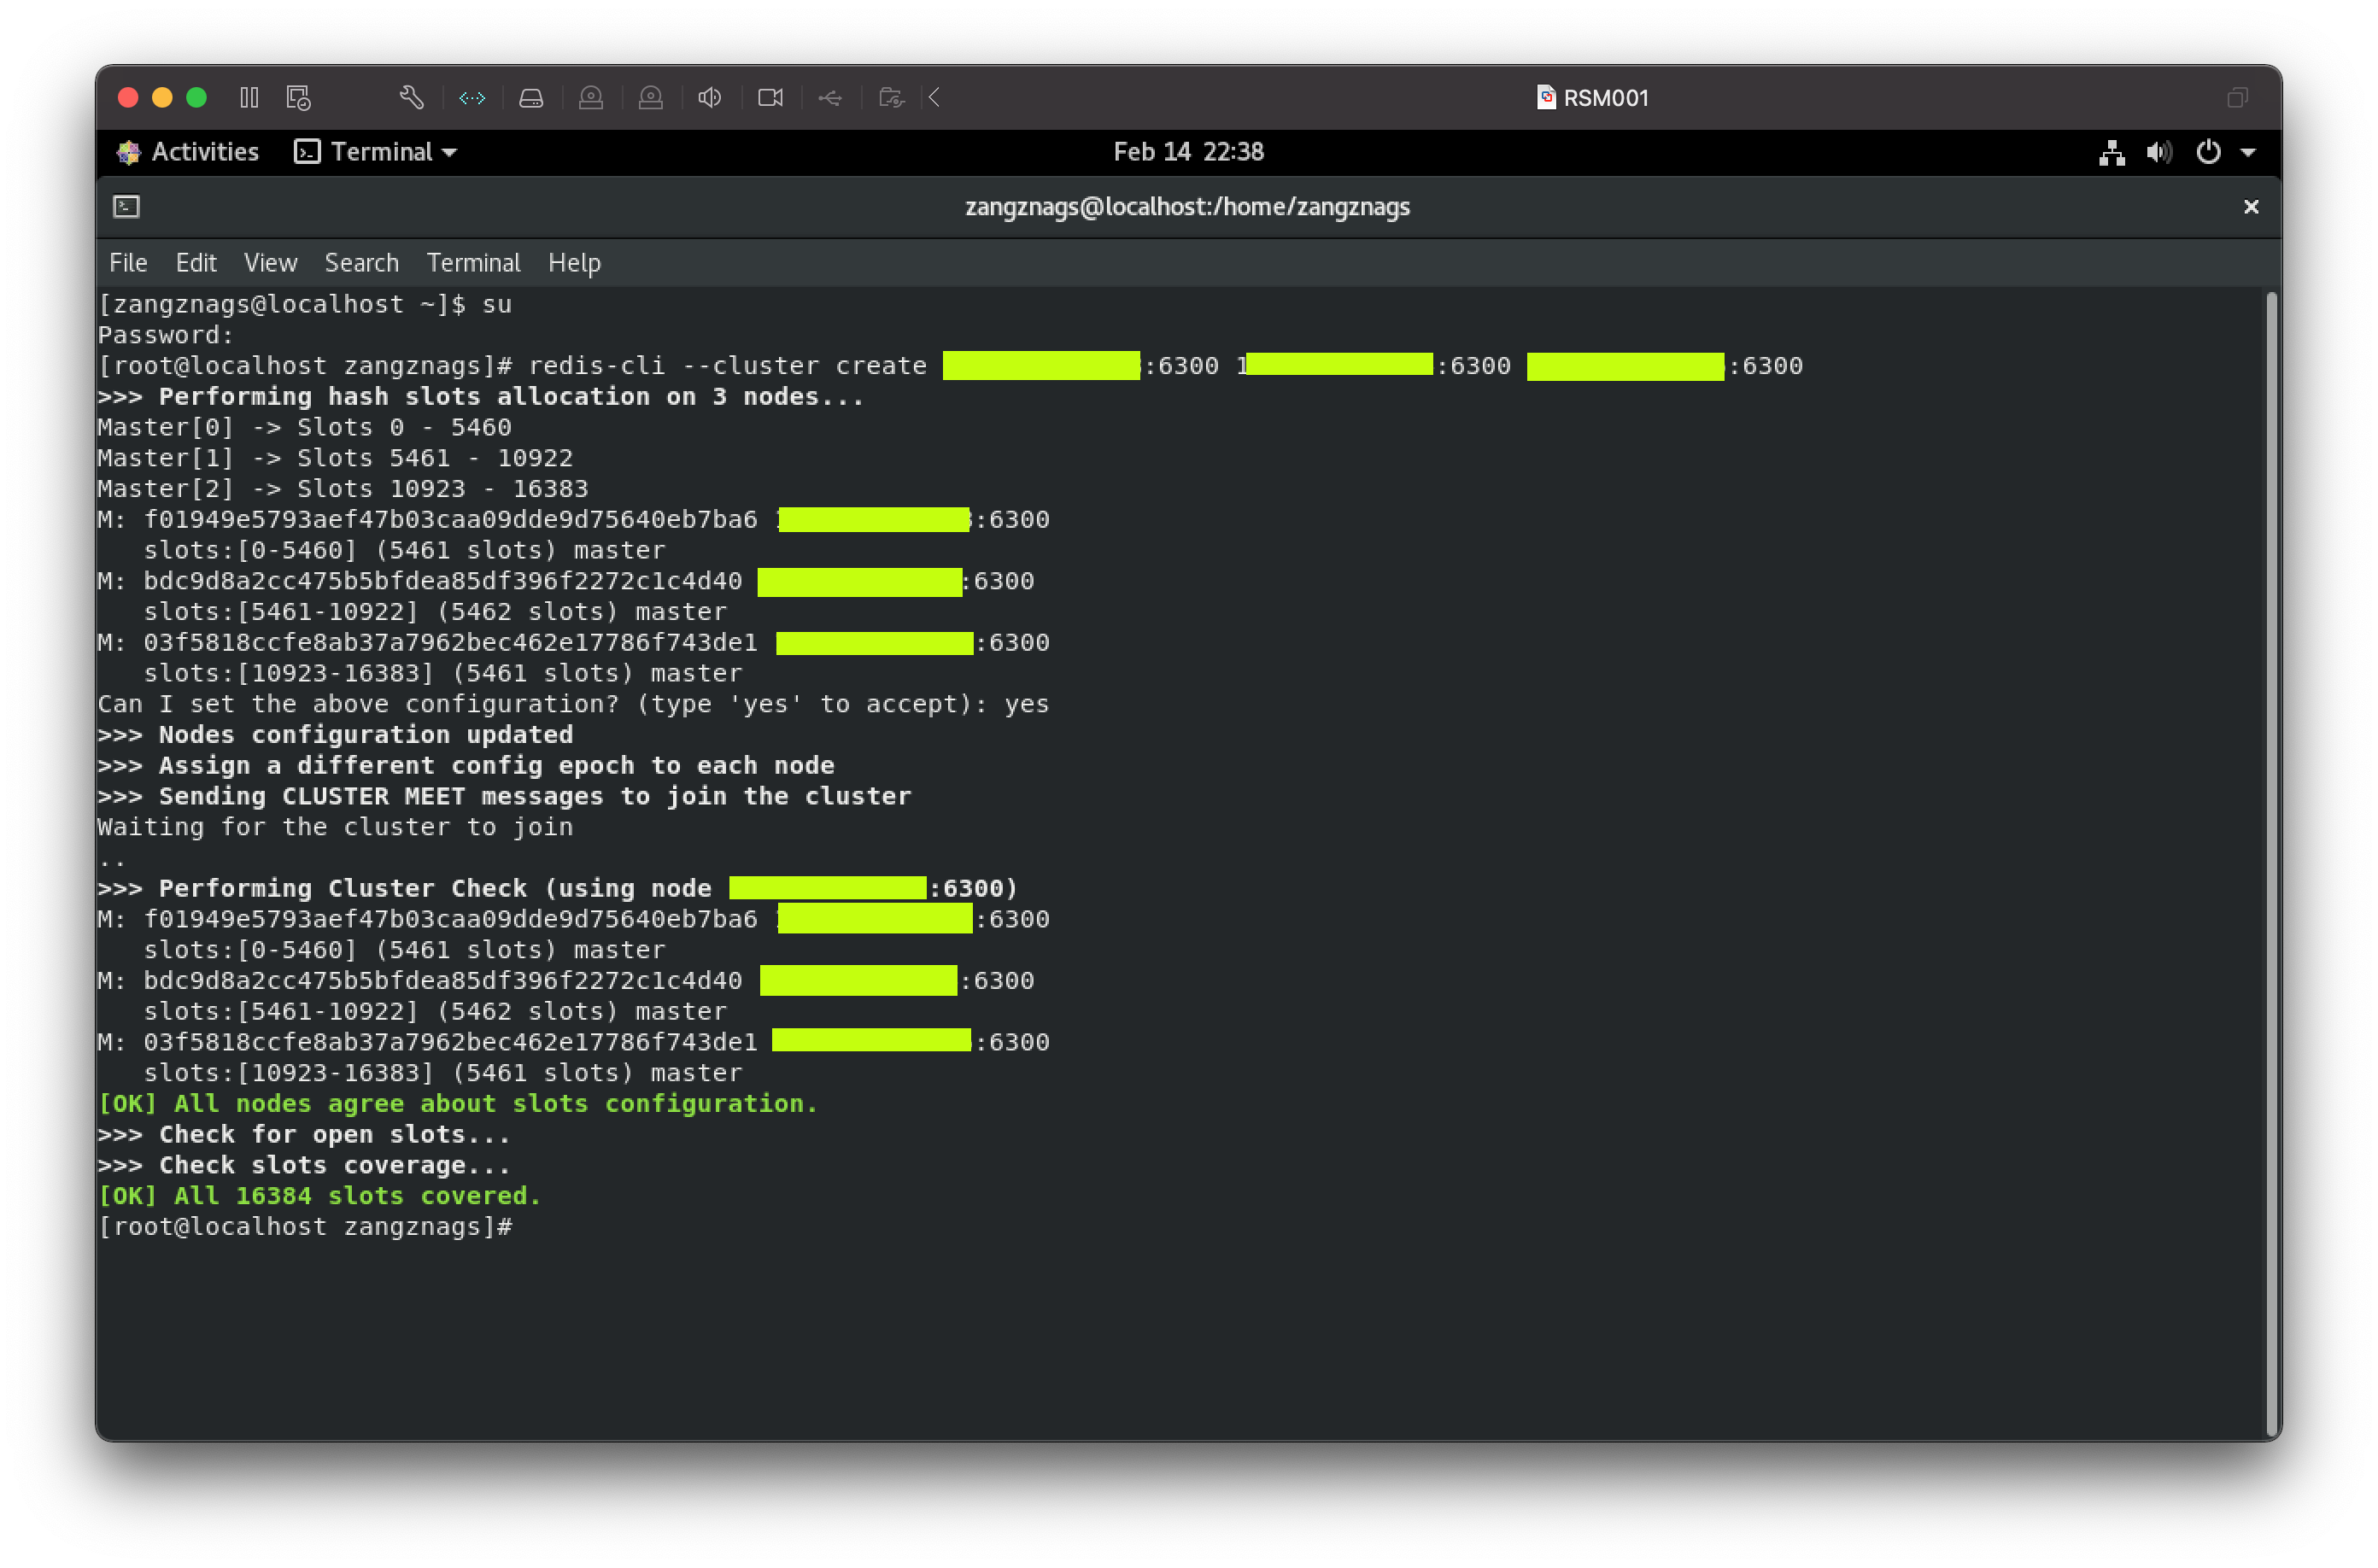This screenshot has height=1568, width=2378.
Task: Collapse the toolbar with left chevron
Action: [935, 97]
